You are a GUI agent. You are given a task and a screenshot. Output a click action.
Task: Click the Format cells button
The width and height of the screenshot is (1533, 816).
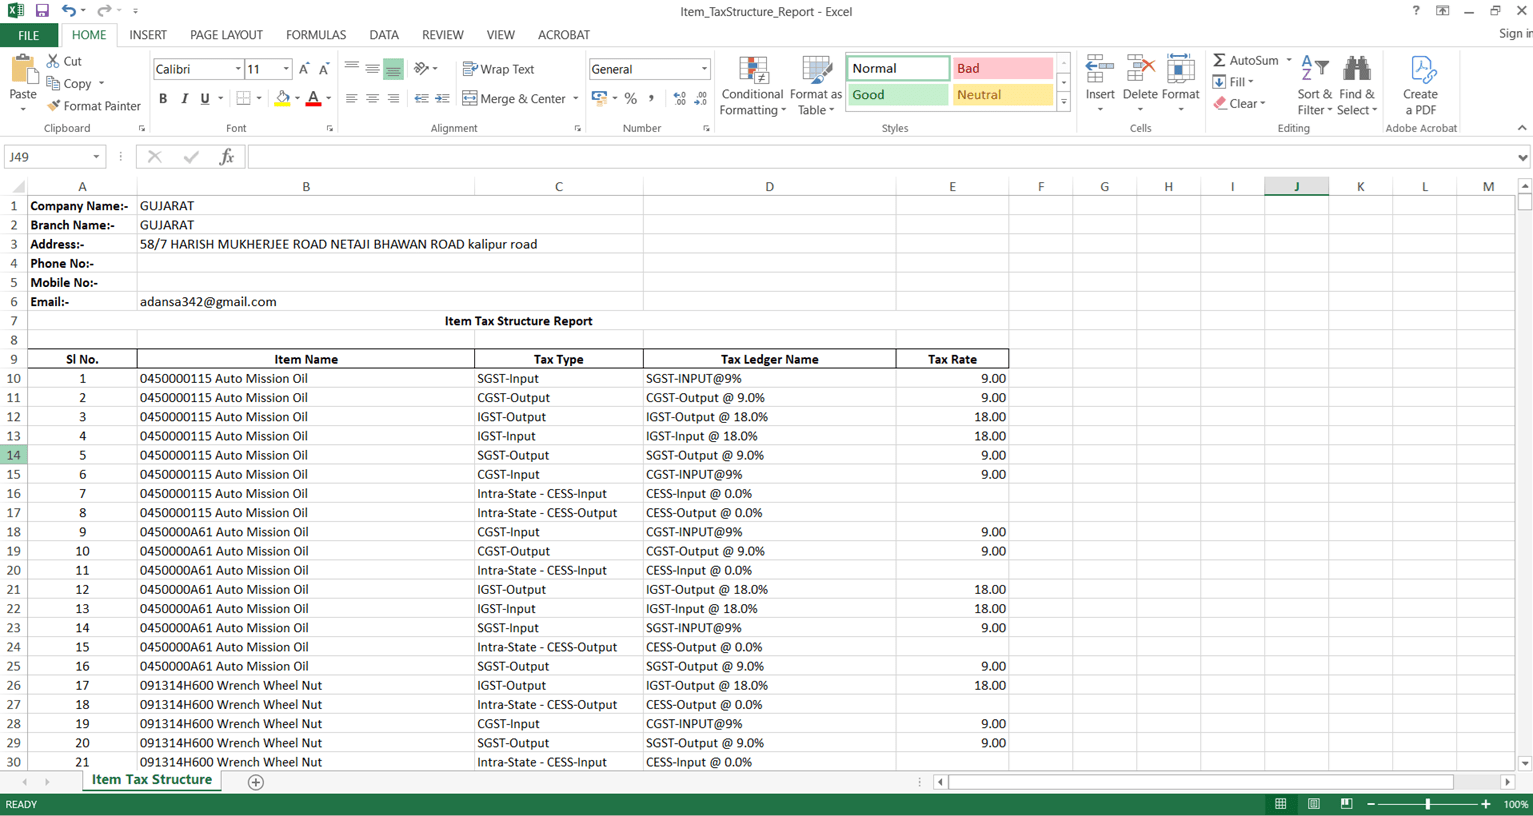(x=1181, y=84)
